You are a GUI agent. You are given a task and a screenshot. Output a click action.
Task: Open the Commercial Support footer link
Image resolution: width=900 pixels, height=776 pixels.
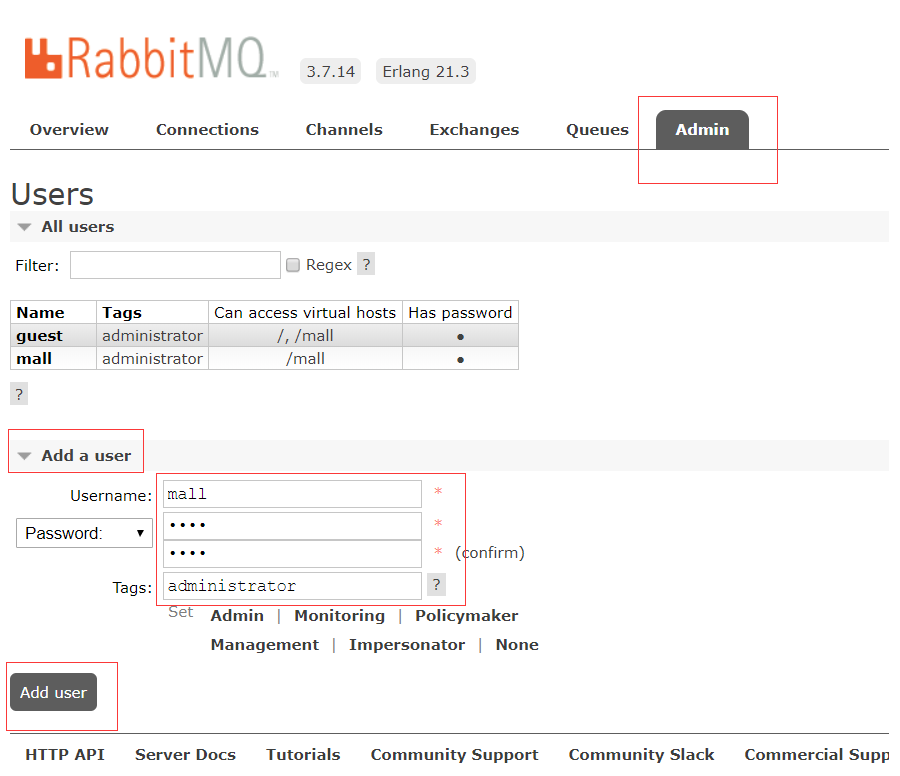coord(816,754)
